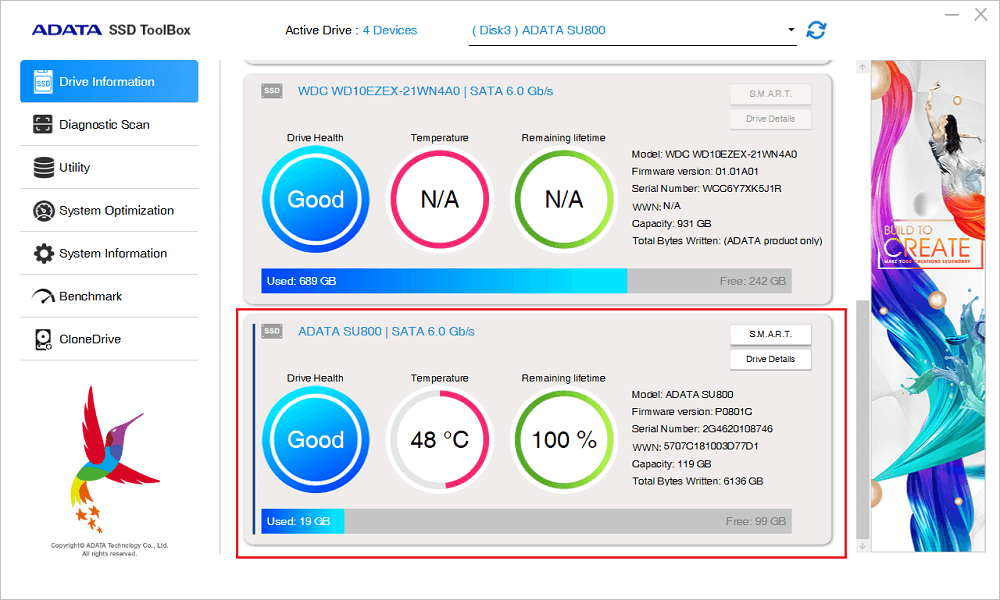Refresh the drive list
Screen dimensions: 1000x600
[x=816, y=30]
